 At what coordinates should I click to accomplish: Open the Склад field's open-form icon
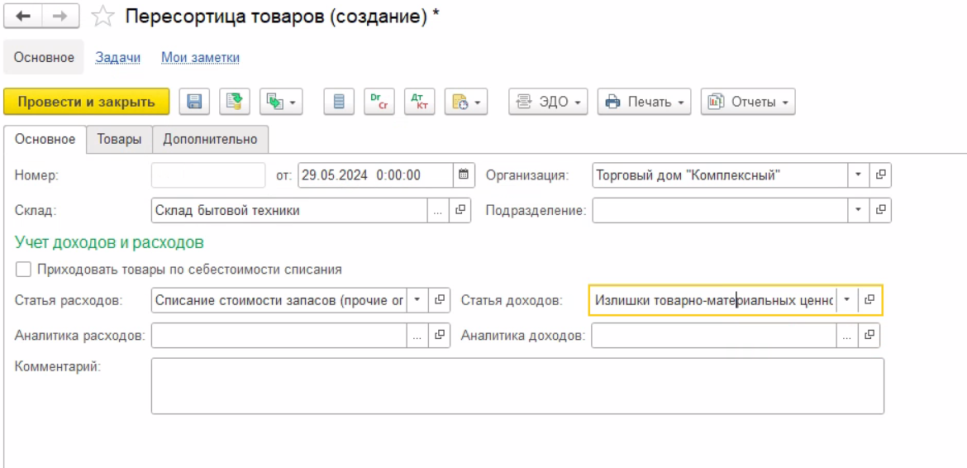pos(461,211)
